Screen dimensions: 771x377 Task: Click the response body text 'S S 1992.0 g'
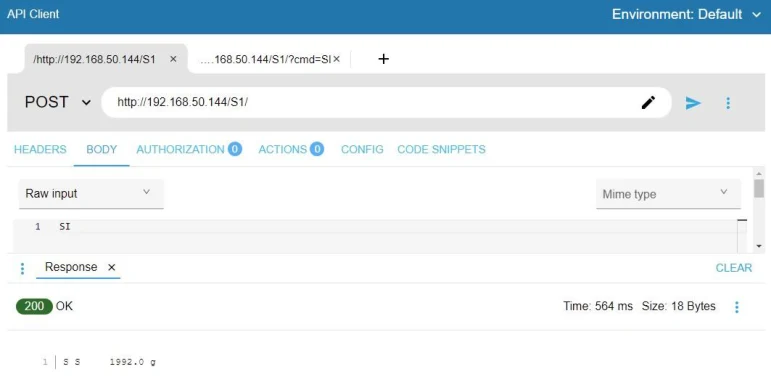[x=110, y=363]
